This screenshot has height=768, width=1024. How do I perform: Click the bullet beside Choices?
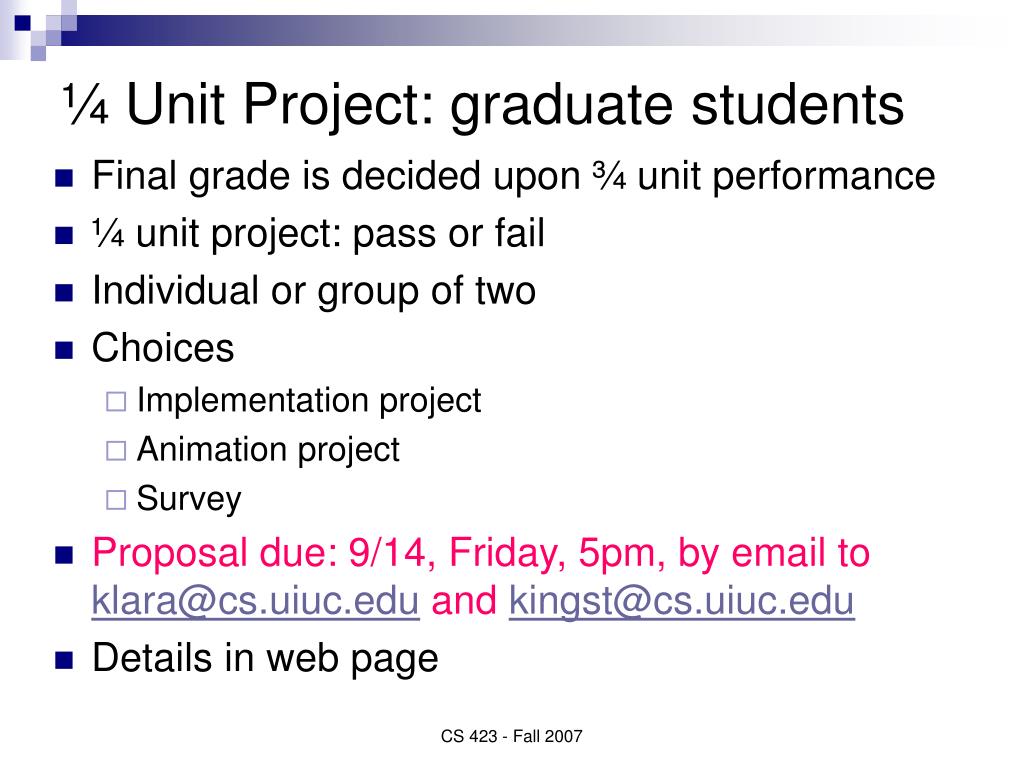point(64,351)
